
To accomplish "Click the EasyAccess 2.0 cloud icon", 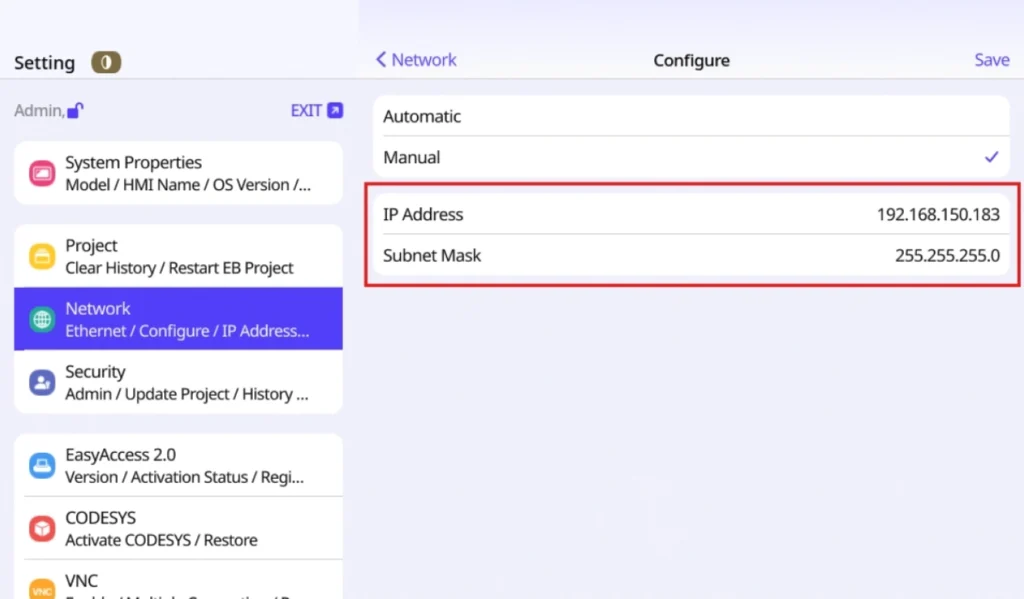I will click(41, 465).
